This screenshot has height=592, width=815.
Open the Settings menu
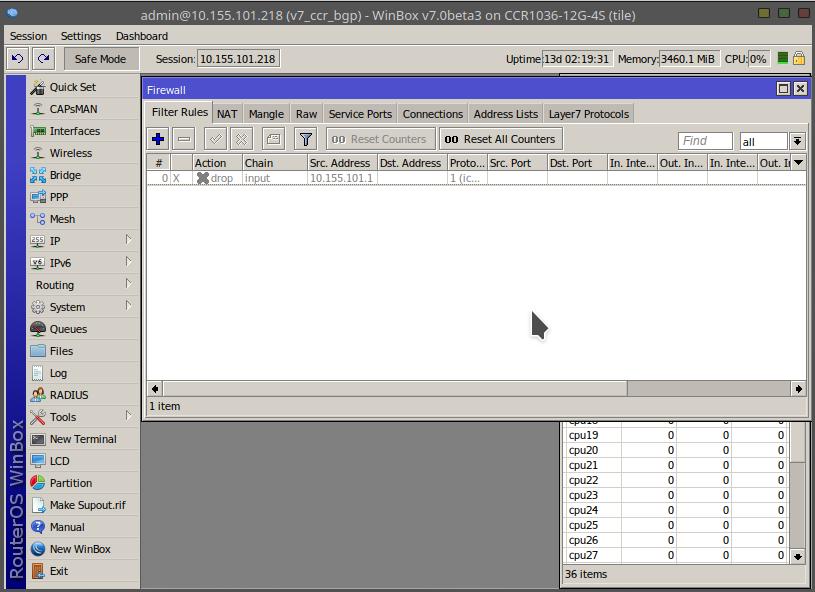click(x=81, y=36)
